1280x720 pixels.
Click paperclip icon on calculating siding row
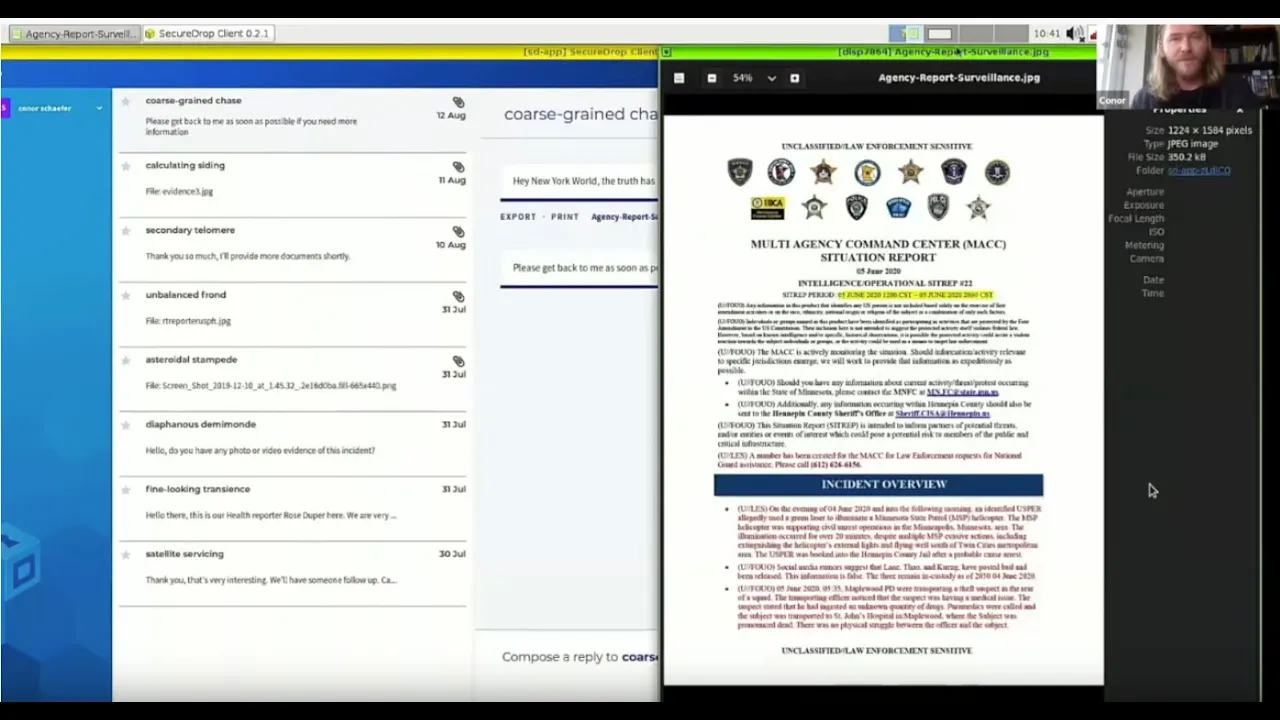tap(458, 167)
